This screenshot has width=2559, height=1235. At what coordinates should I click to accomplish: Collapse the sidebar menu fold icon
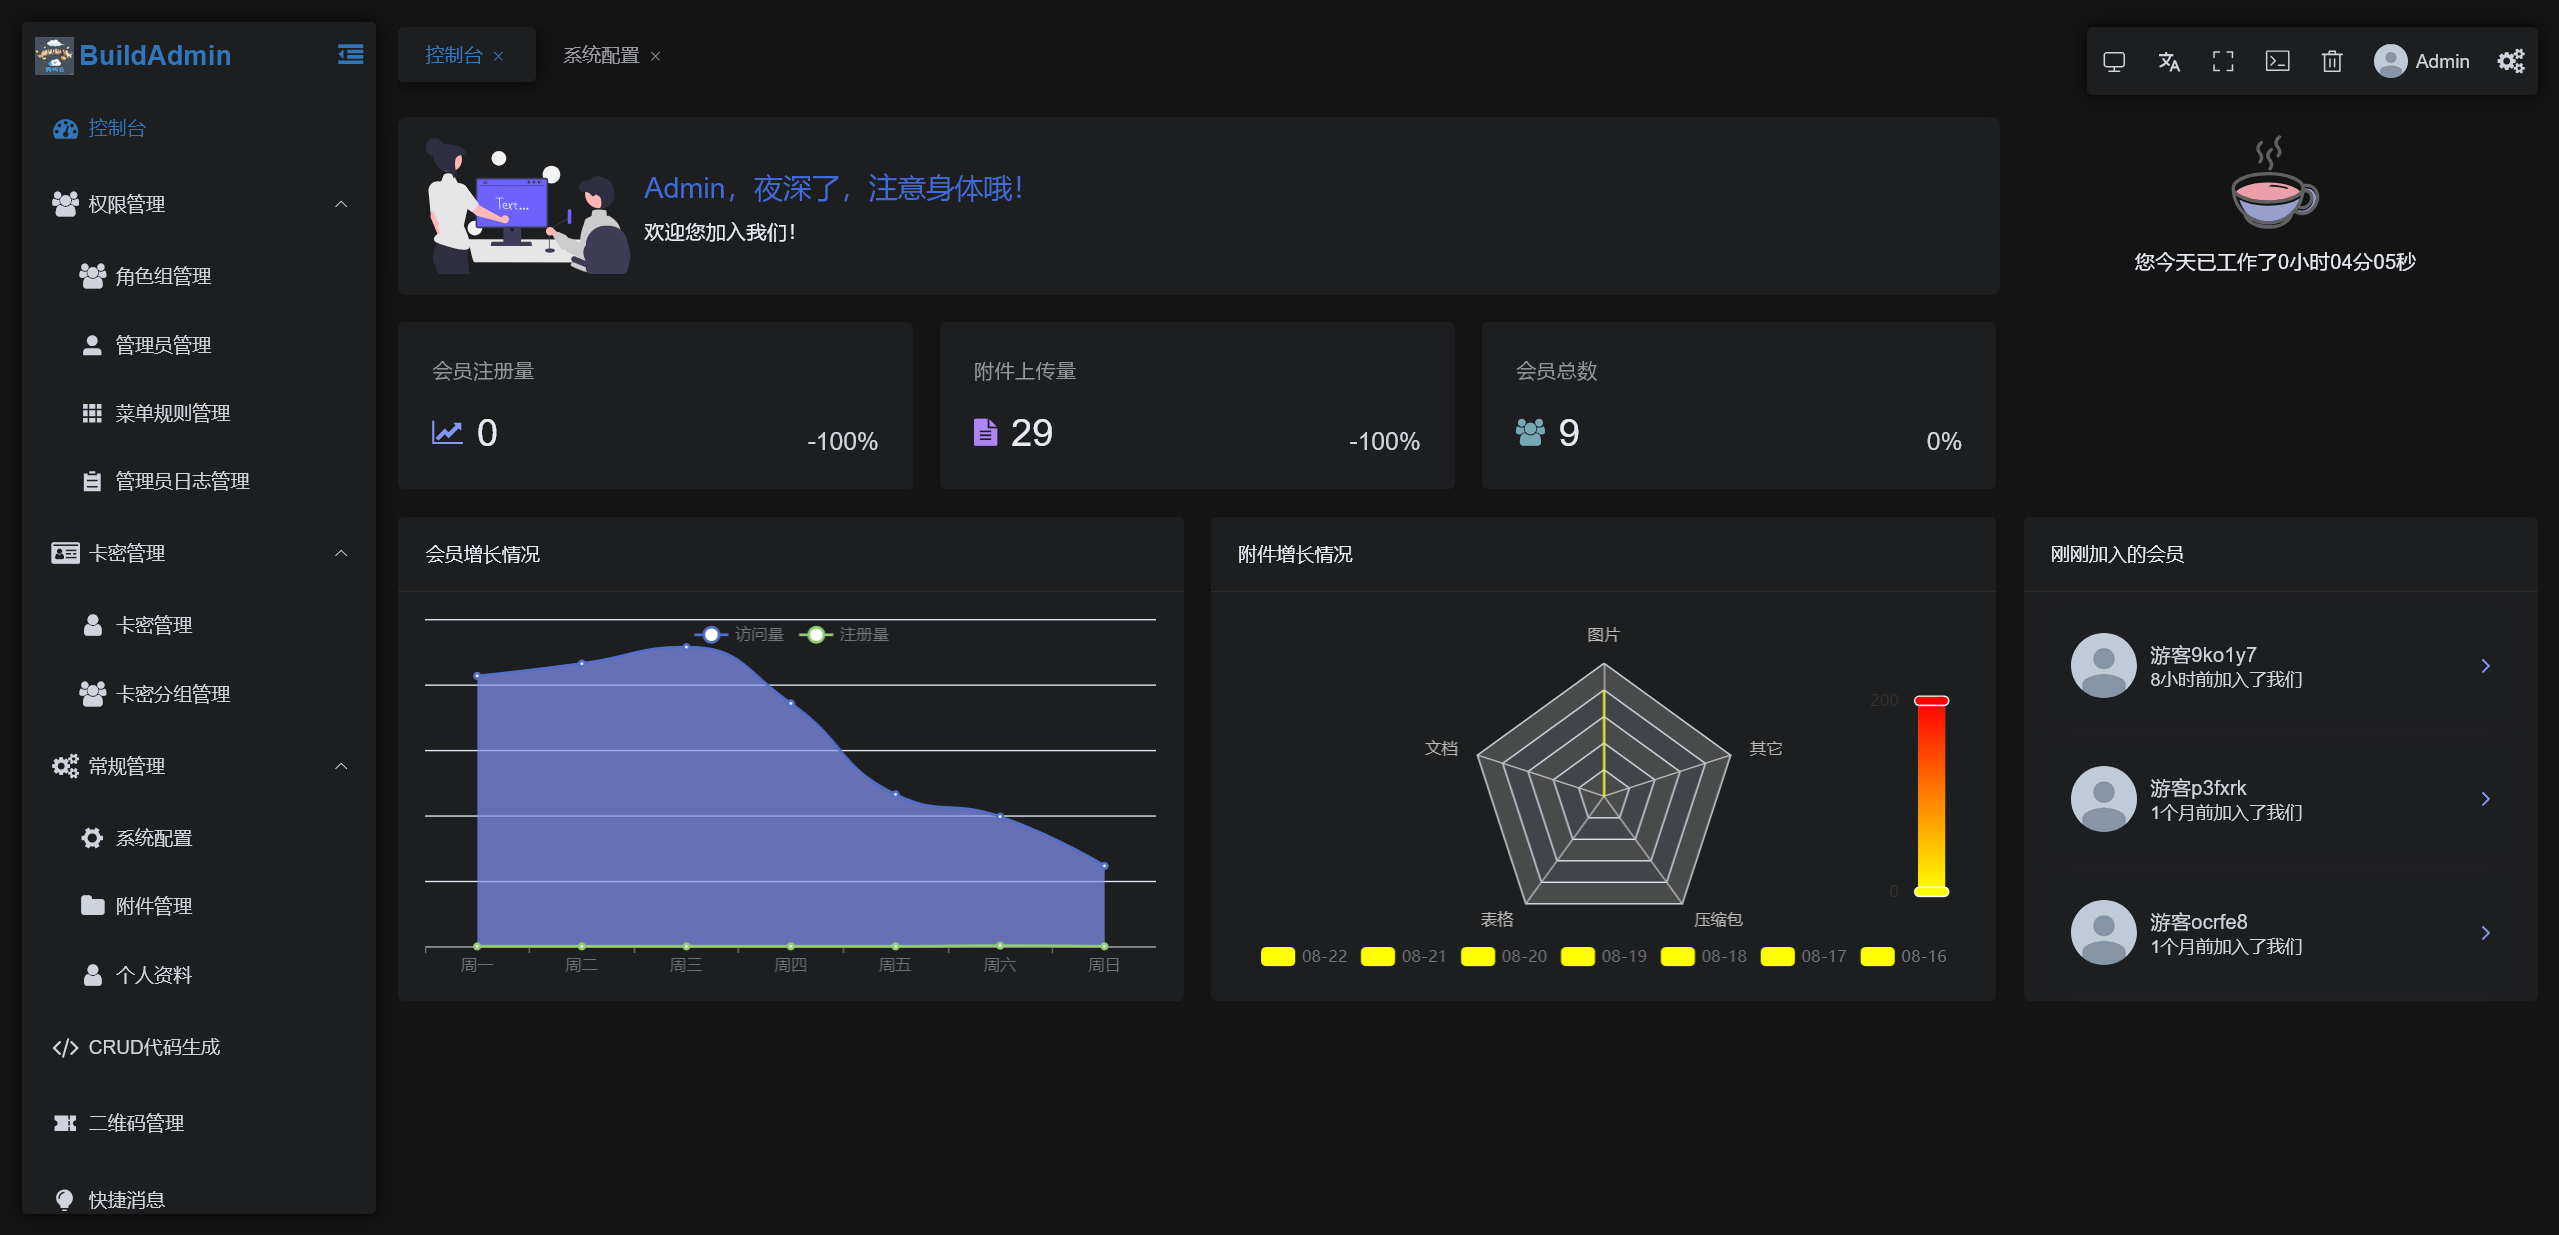[x=350, y=55]
